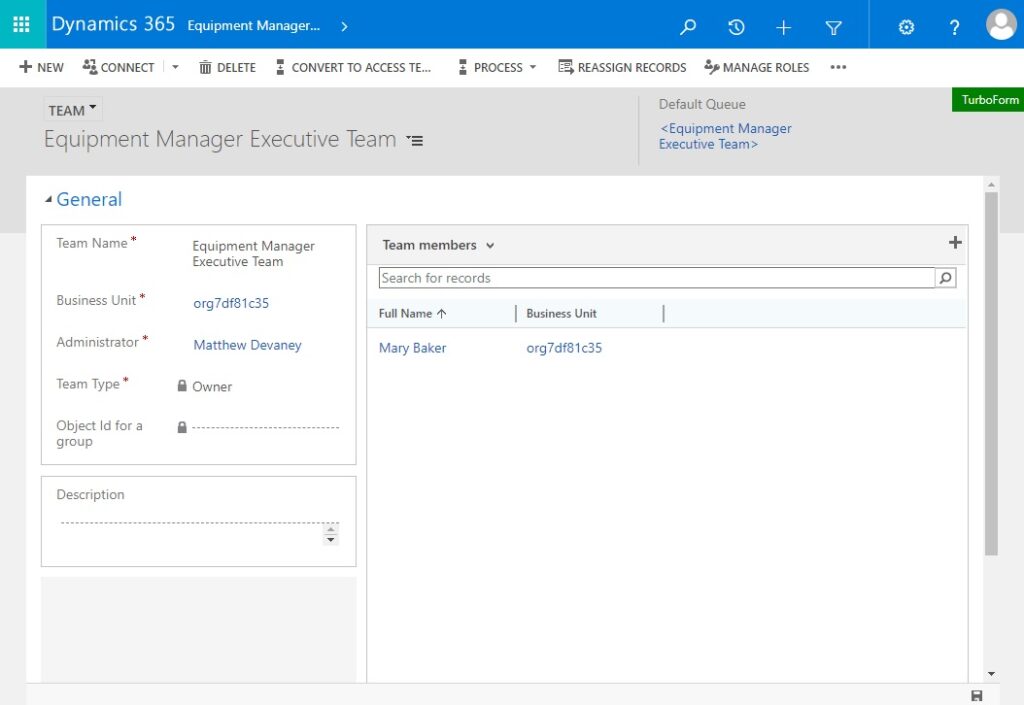Open team member Mary Baker's record
Screen dimensions: 1024x705
pyautogui.click(x=412, y=348)
